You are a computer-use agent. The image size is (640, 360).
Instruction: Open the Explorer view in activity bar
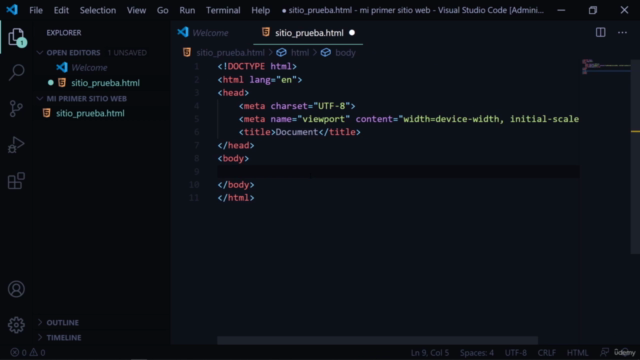pos(16,38)
